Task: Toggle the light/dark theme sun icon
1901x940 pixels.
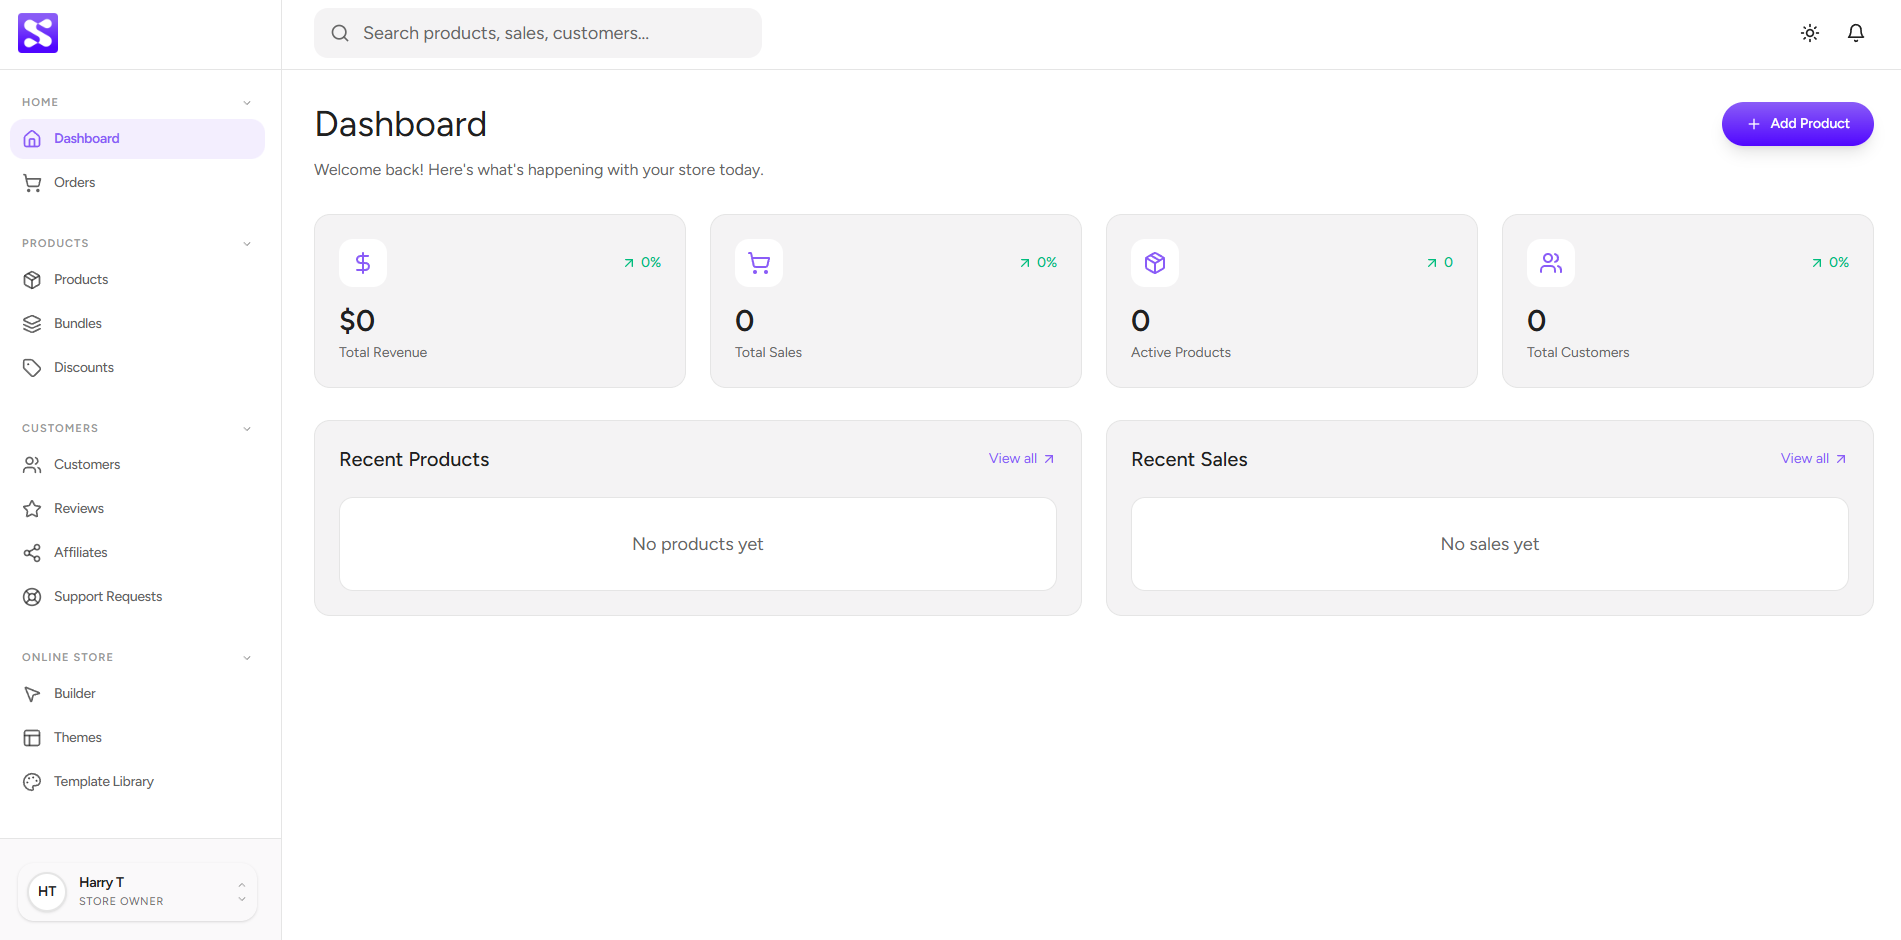Action: (1809, 33)
